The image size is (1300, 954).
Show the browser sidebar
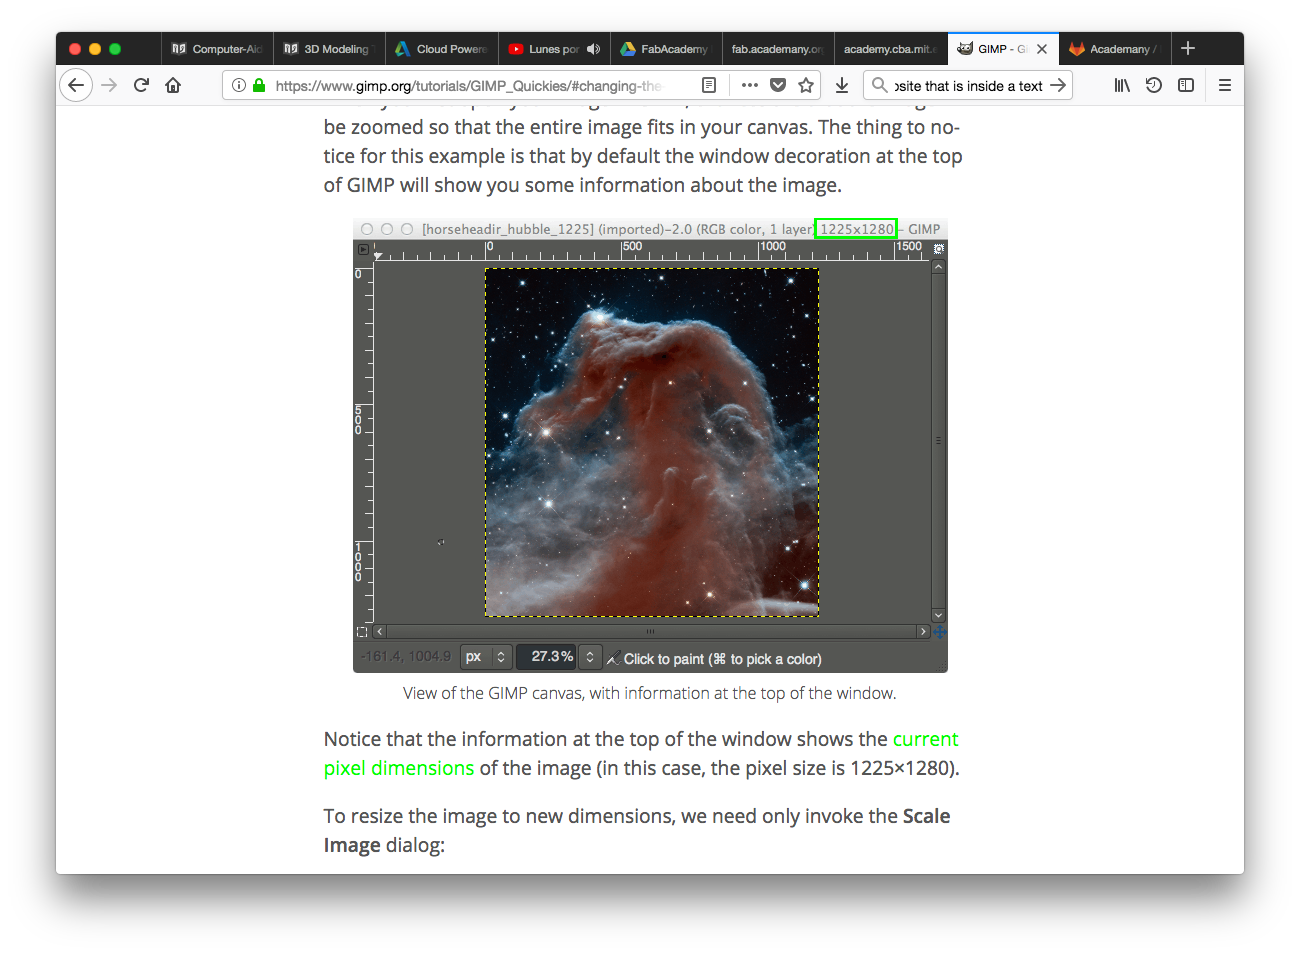(1186, 85)
